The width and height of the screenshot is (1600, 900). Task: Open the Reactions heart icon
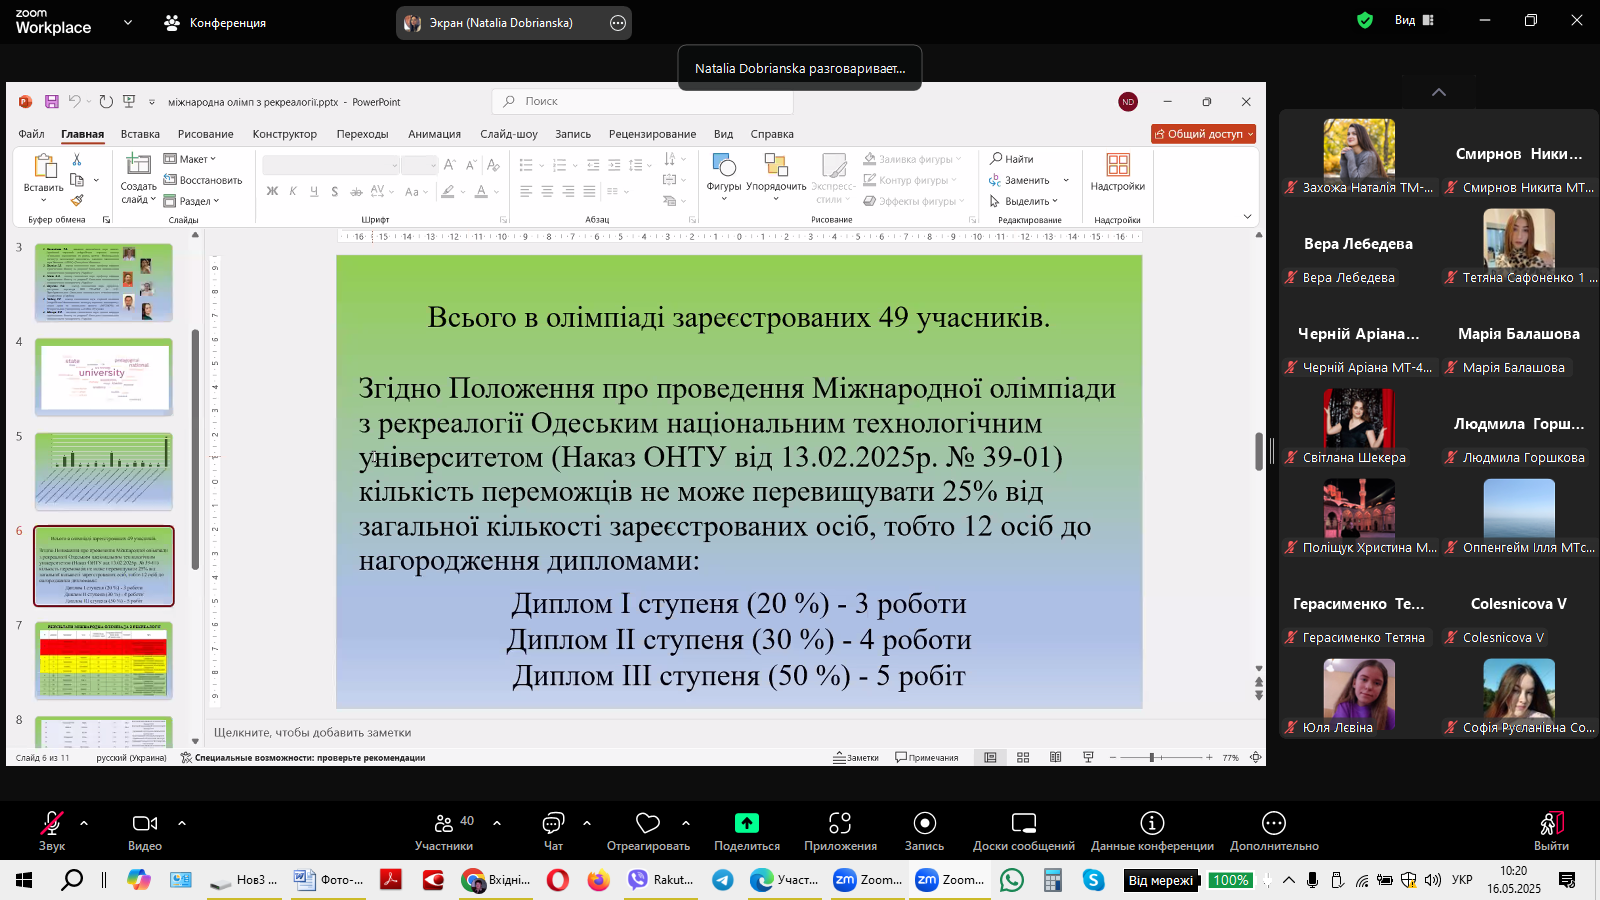648,823
